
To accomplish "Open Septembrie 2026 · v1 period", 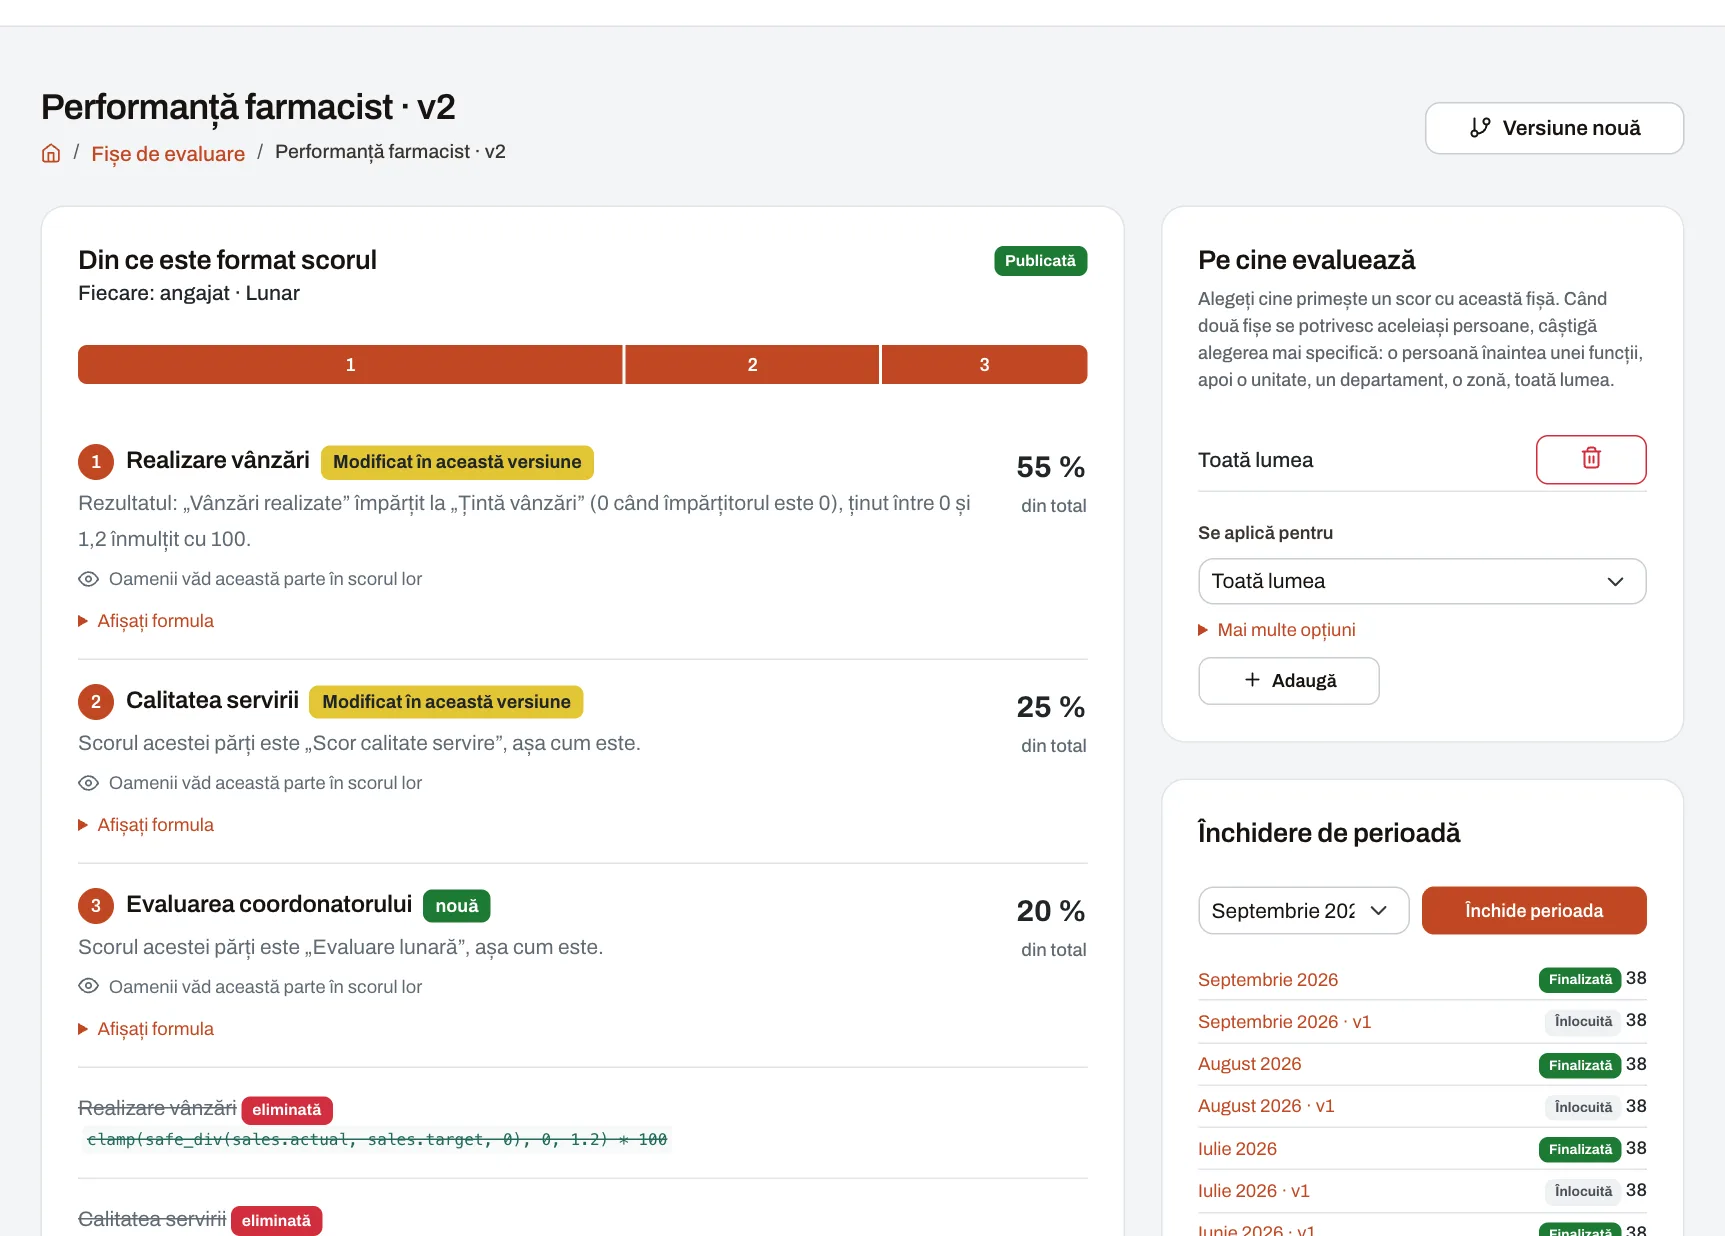I will click(1284, 1022).
